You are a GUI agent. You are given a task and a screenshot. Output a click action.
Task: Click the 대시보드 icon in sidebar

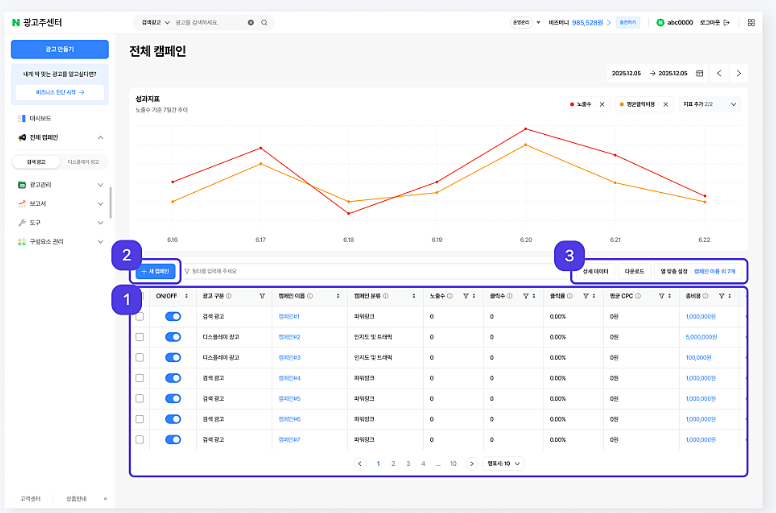pyautogui.click(x=21, y=117)
